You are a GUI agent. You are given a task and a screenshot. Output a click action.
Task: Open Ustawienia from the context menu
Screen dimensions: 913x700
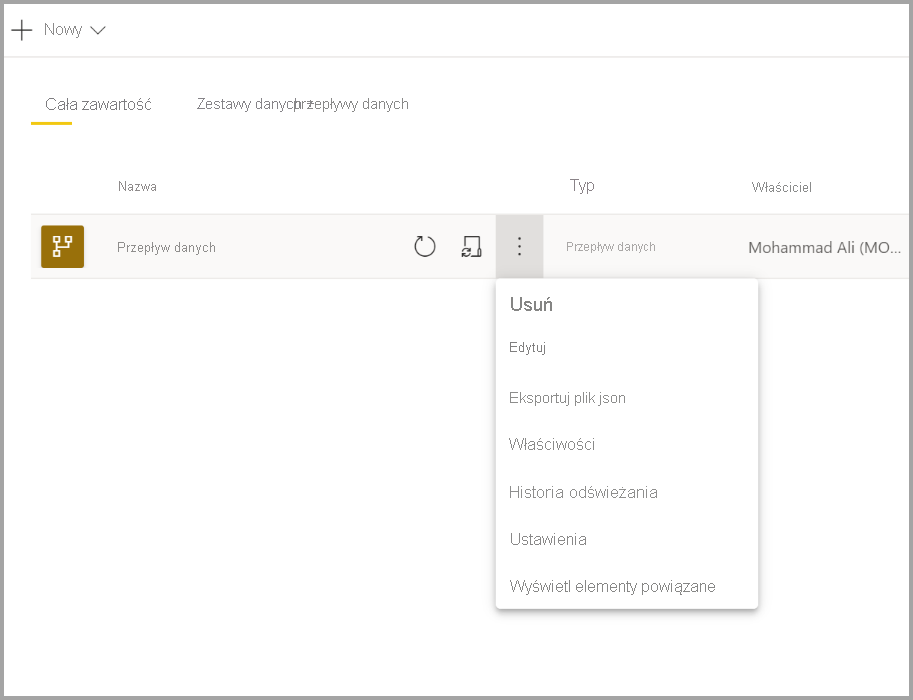click(x=548, y=539)
